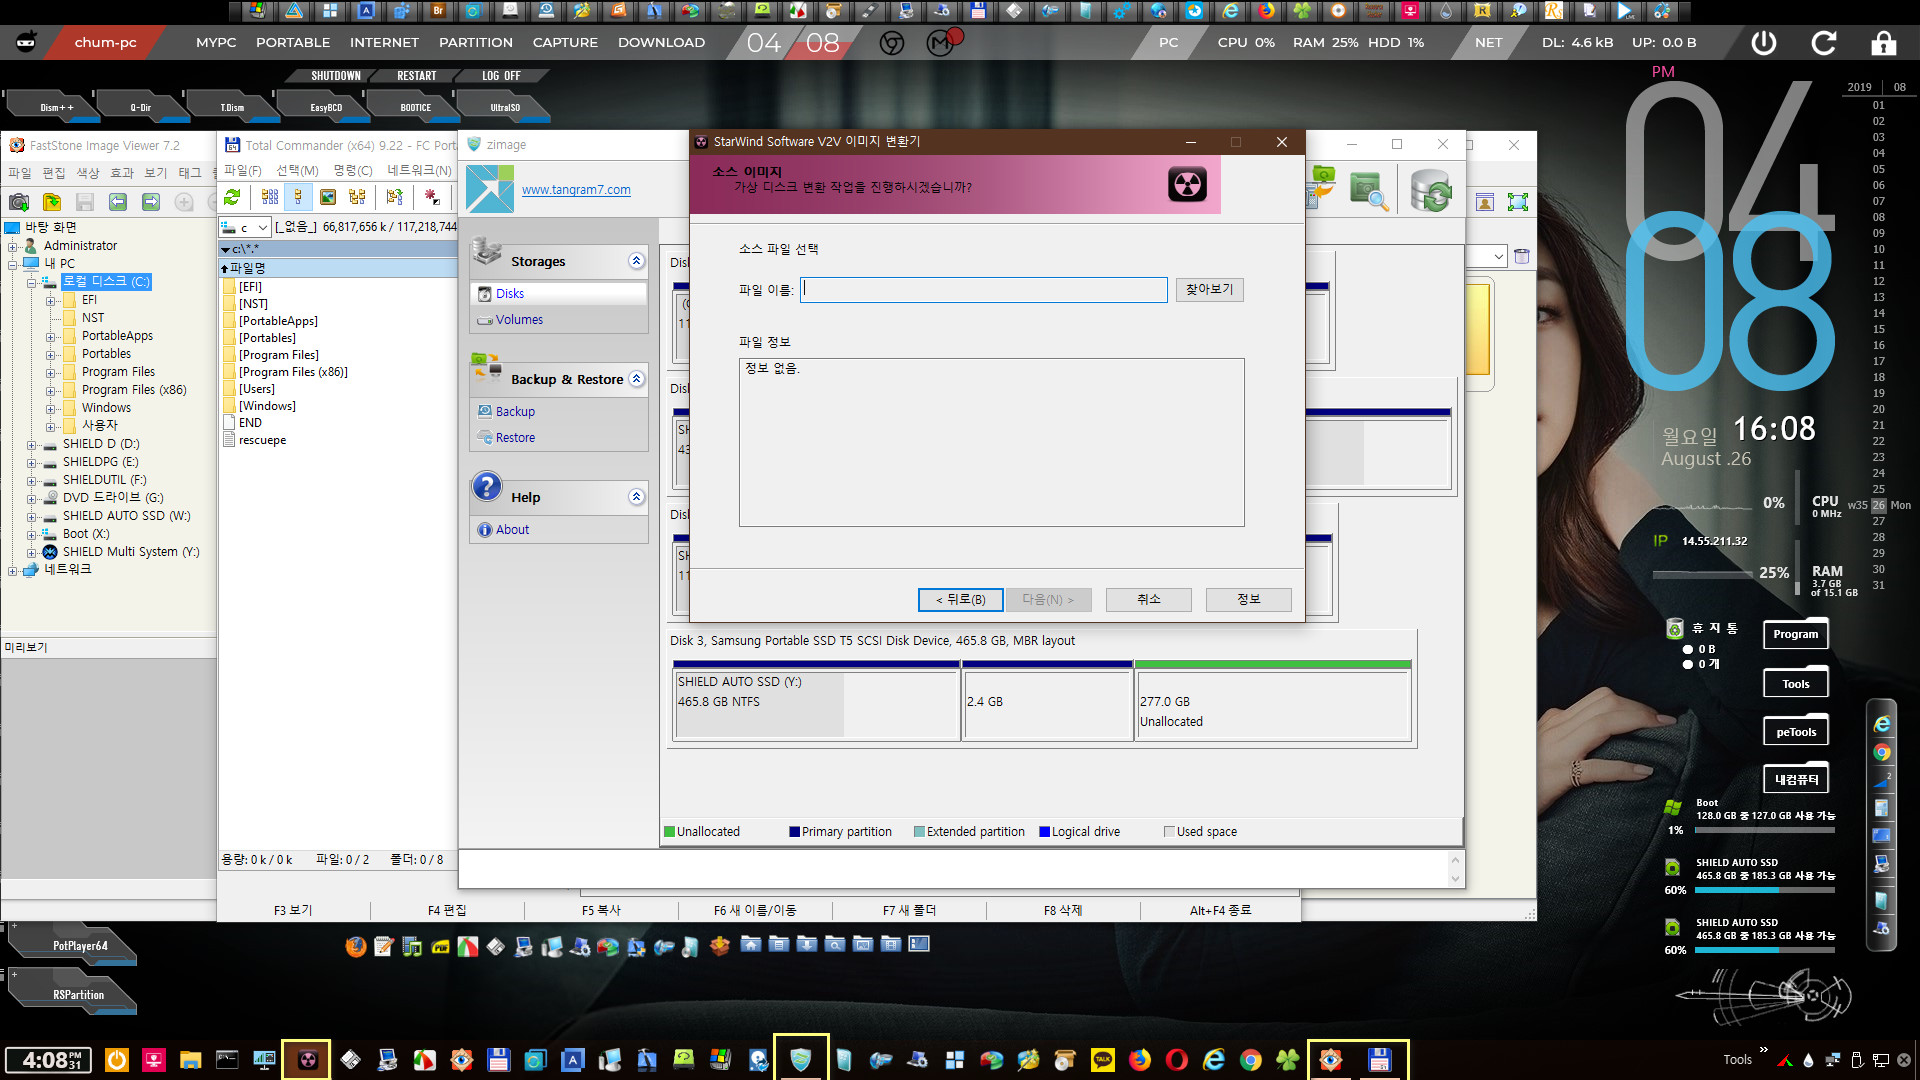Click F5 복사 button in Total Commander
This screenshot has height=1080, width=1920.
pos(601,911)
